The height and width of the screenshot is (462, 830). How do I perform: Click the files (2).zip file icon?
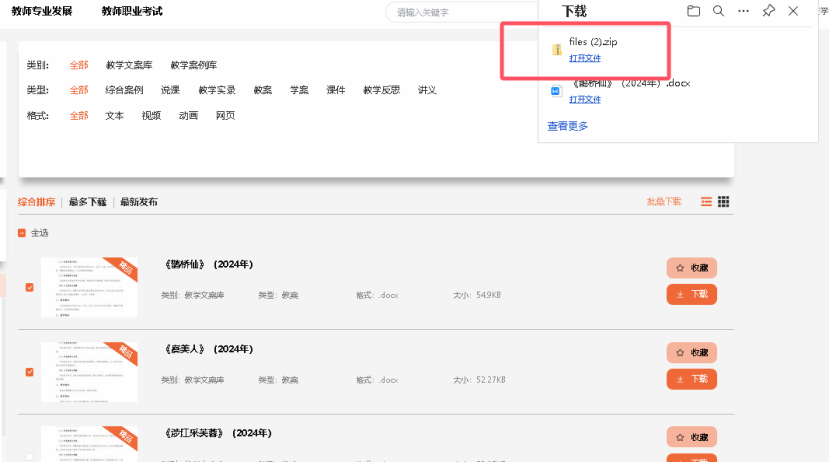pos(557,50)
